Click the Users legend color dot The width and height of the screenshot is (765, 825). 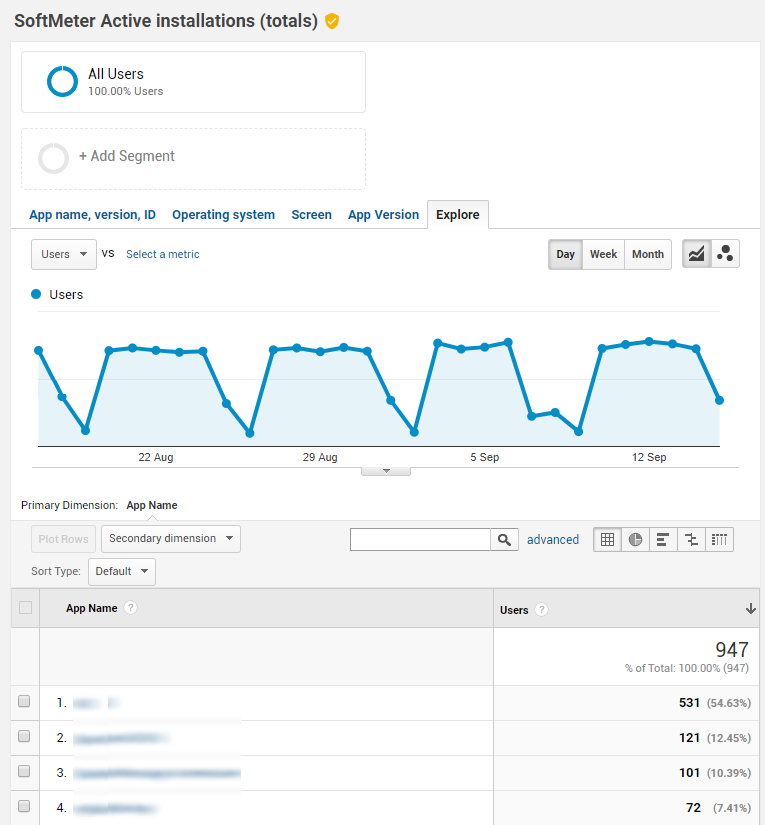tap(36, 294)
